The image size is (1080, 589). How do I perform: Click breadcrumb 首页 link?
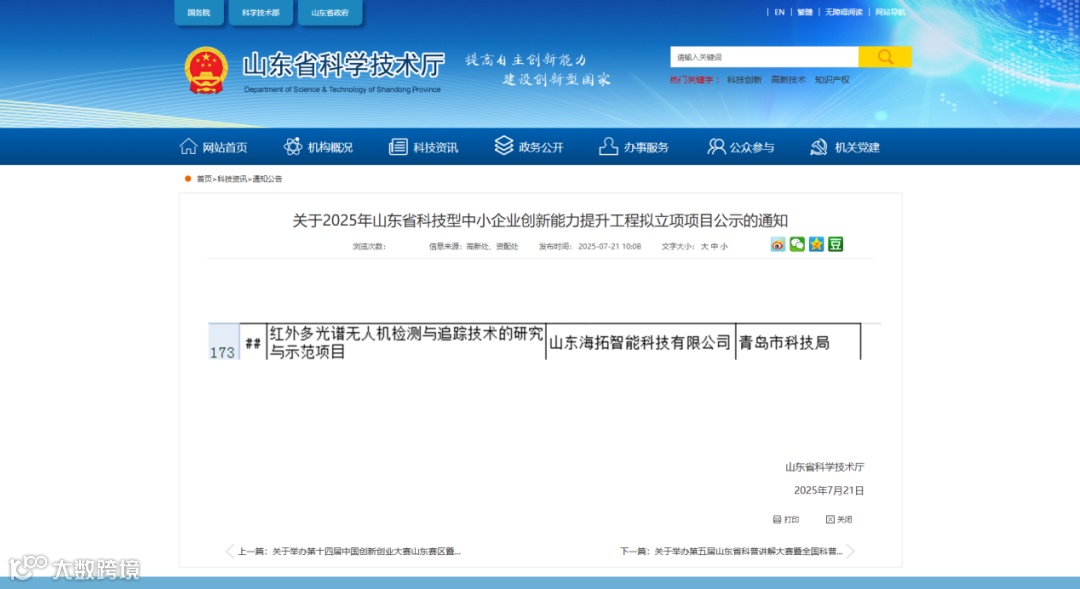(204, 179)
